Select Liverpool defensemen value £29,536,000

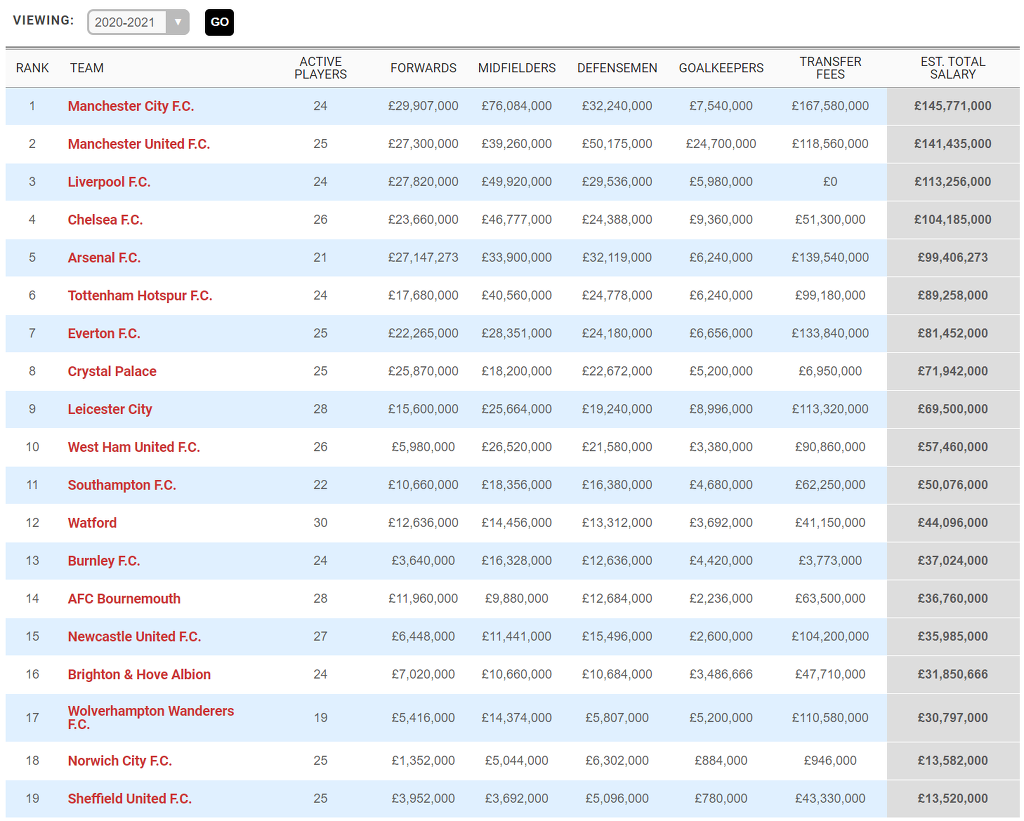617,182
